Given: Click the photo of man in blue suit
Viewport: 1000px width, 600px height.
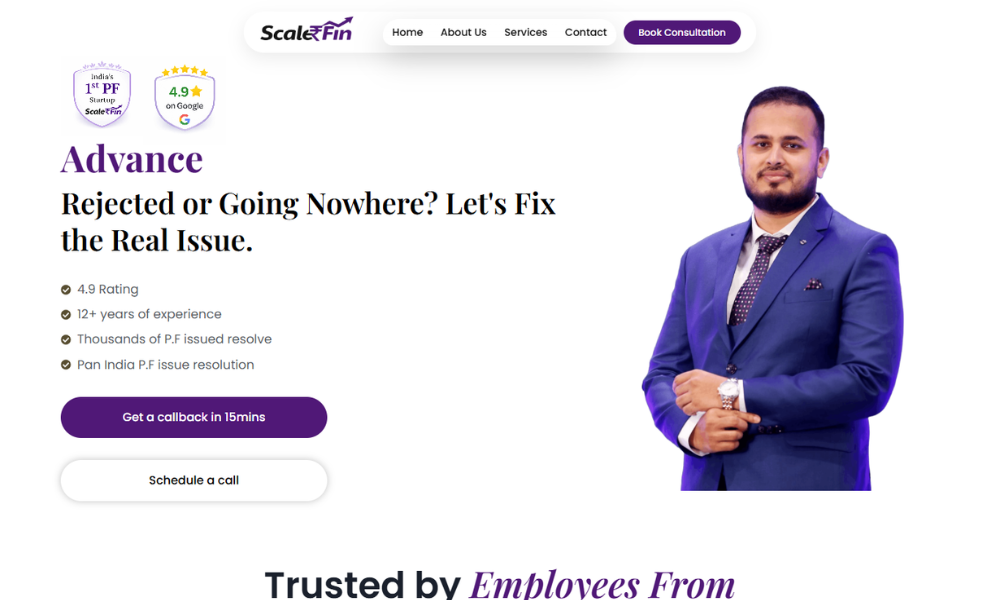Looking at the screenshot, I should pos(772,288).
